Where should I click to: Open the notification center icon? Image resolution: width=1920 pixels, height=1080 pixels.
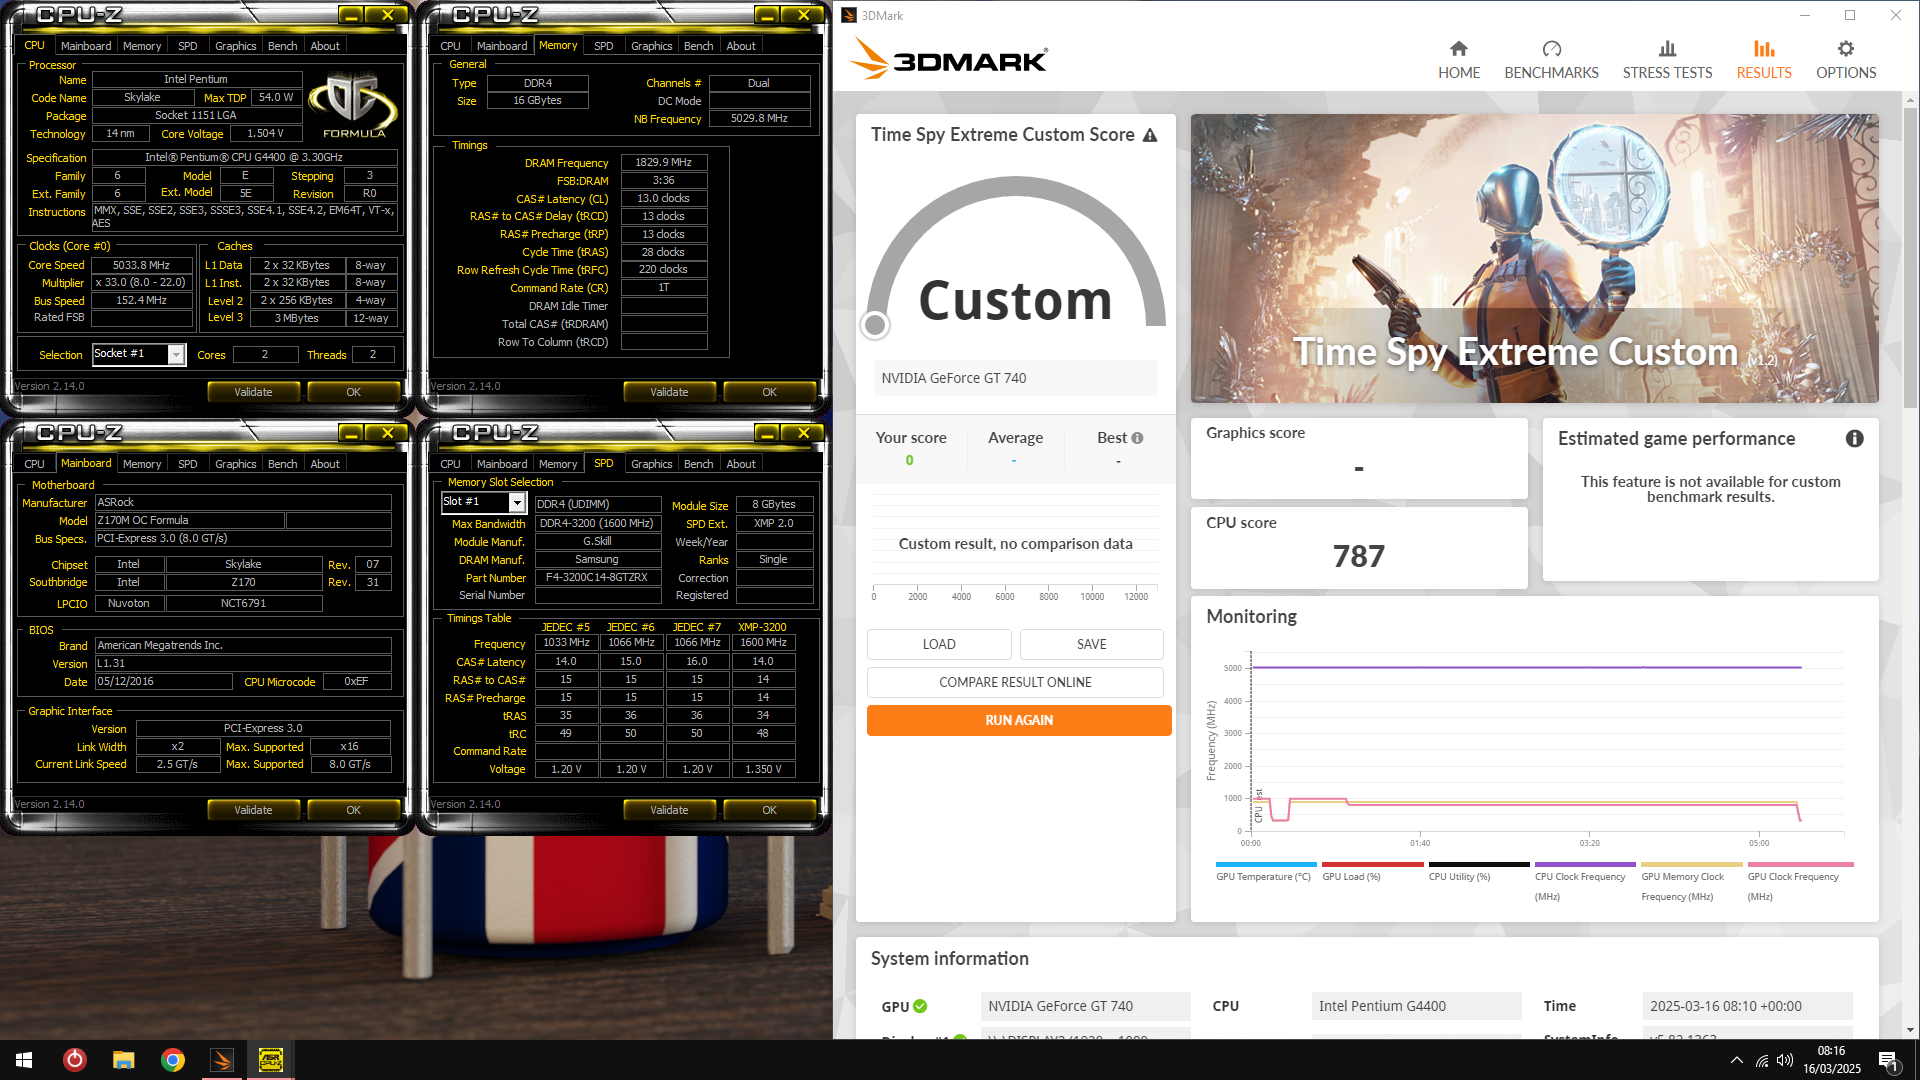(1888, 1060)
